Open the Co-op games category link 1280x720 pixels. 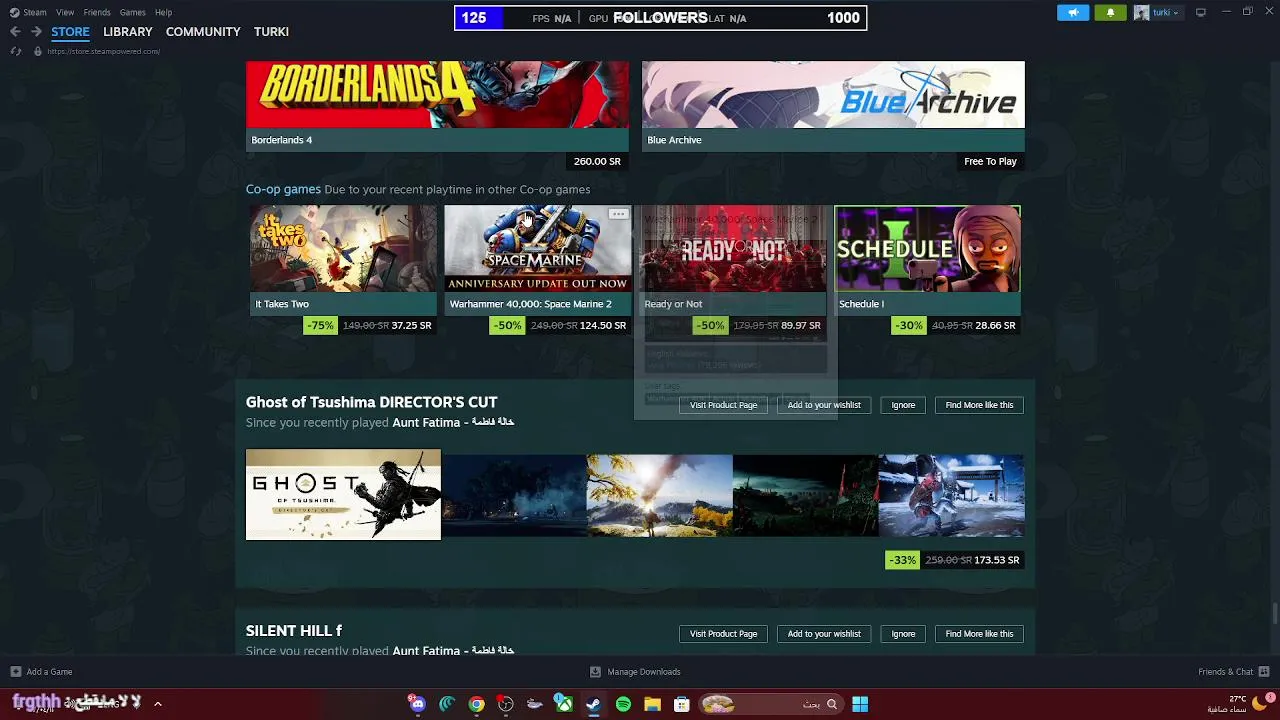click(283, 189)
